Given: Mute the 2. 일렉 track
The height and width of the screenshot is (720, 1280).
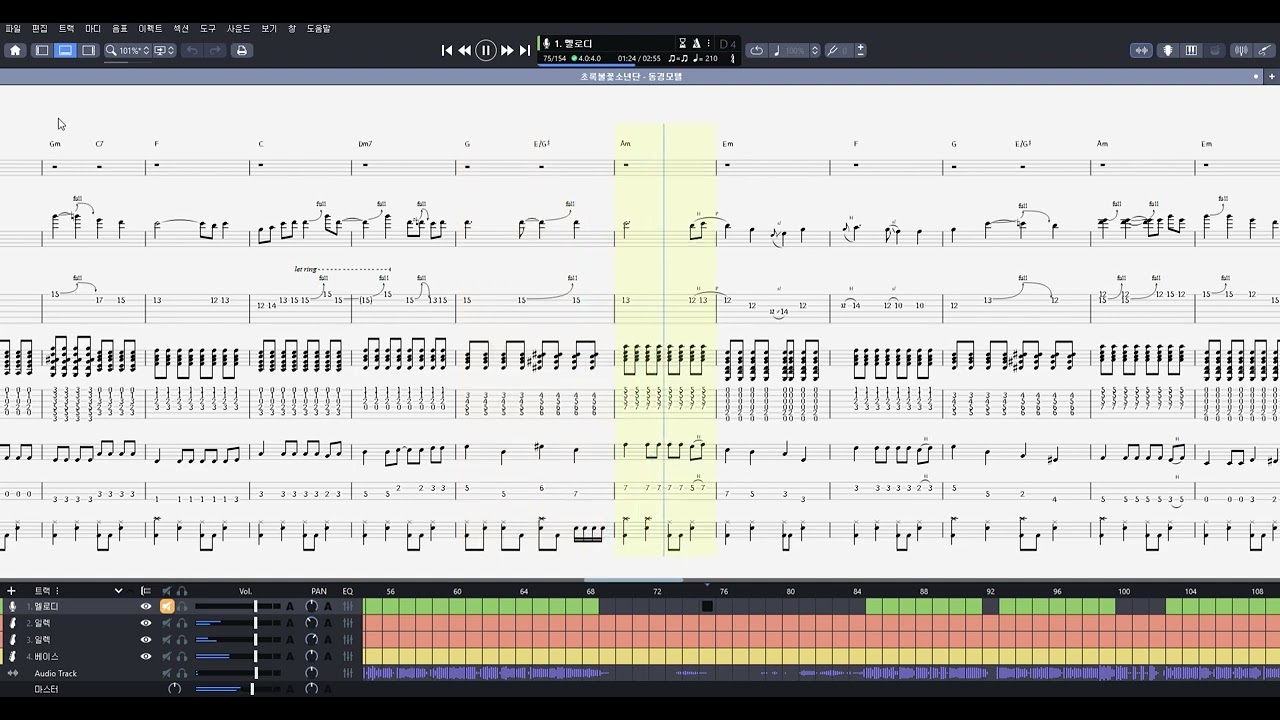Looking at the screenshot, I should coord(167,623).
